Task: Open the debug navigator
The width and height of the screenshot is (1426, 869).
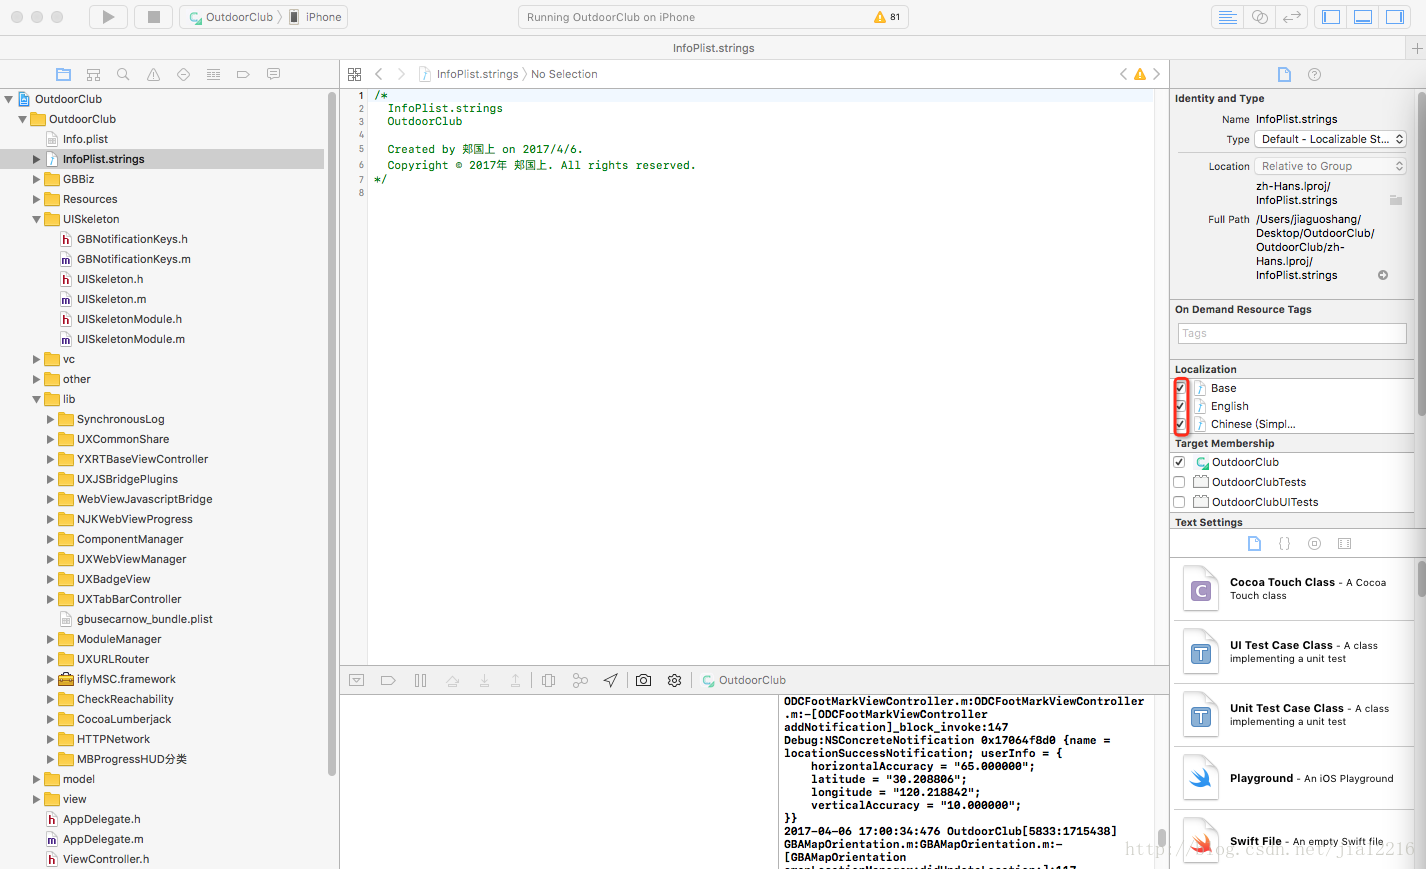Action: coord(213,75)
